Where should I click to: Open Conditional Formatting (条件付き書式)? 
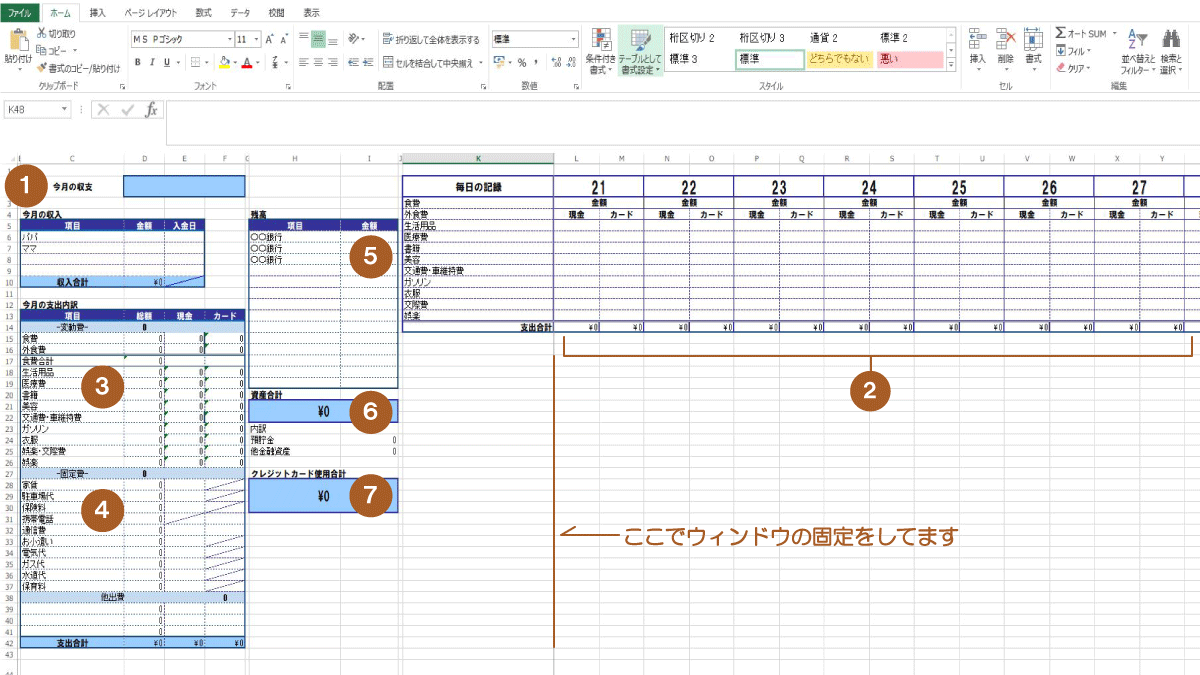coord(600,49)
